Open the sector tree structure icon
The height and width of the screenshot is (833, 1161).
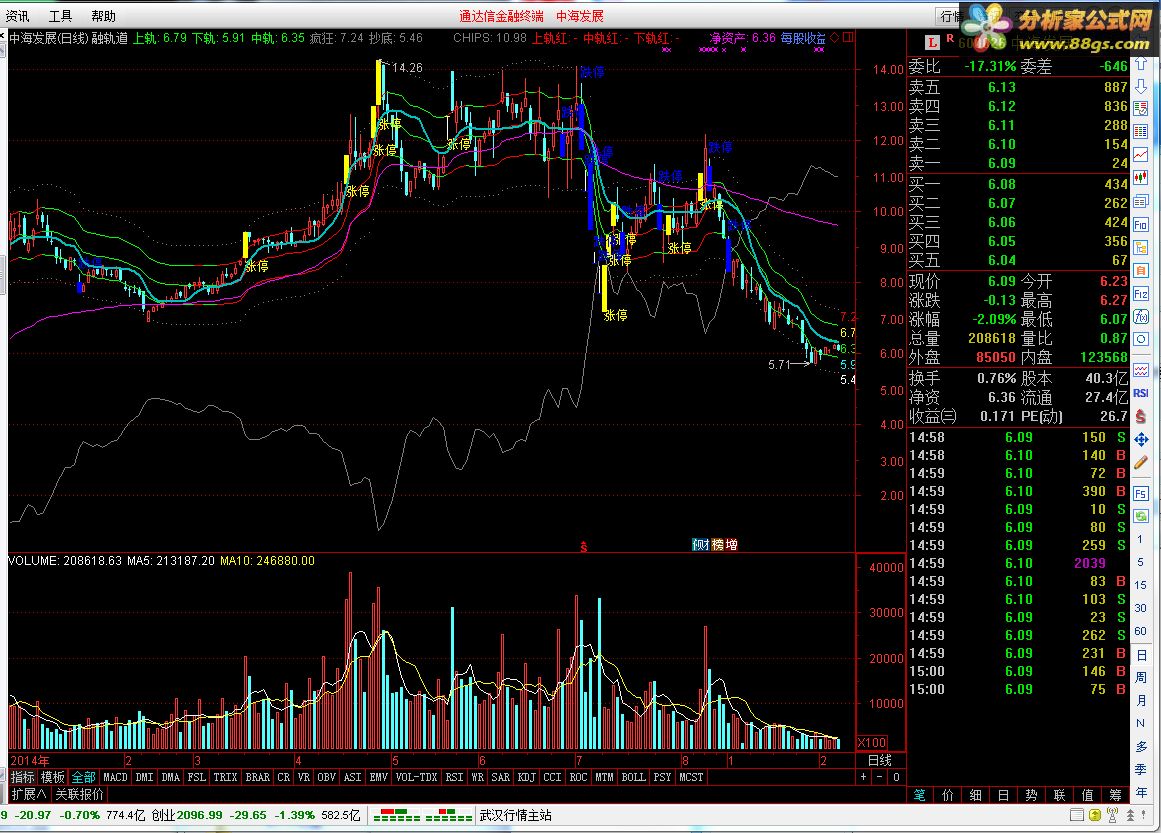click(1141, 247)
